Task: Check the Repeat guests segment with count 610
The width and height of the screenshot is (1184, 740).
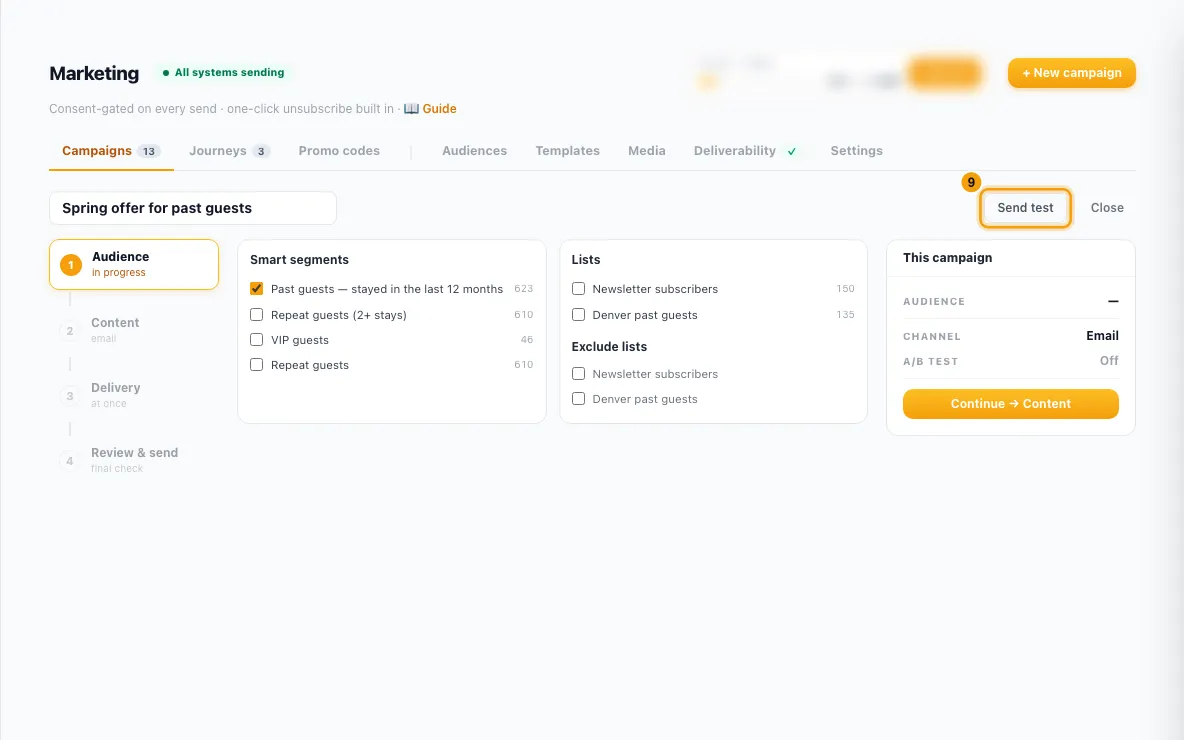Action: click(257, 365)
